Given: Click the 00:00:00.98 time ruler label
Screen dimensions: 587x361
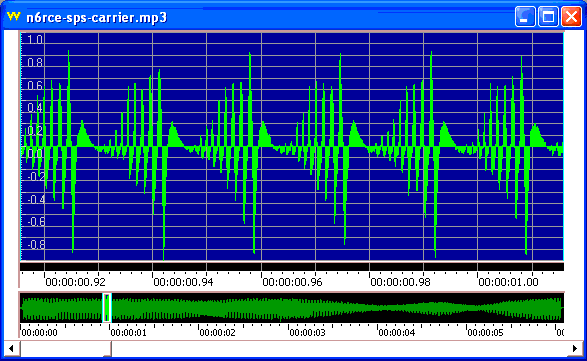Looking at the screenshot, I should pyautogui.click(x=400, y=282).
